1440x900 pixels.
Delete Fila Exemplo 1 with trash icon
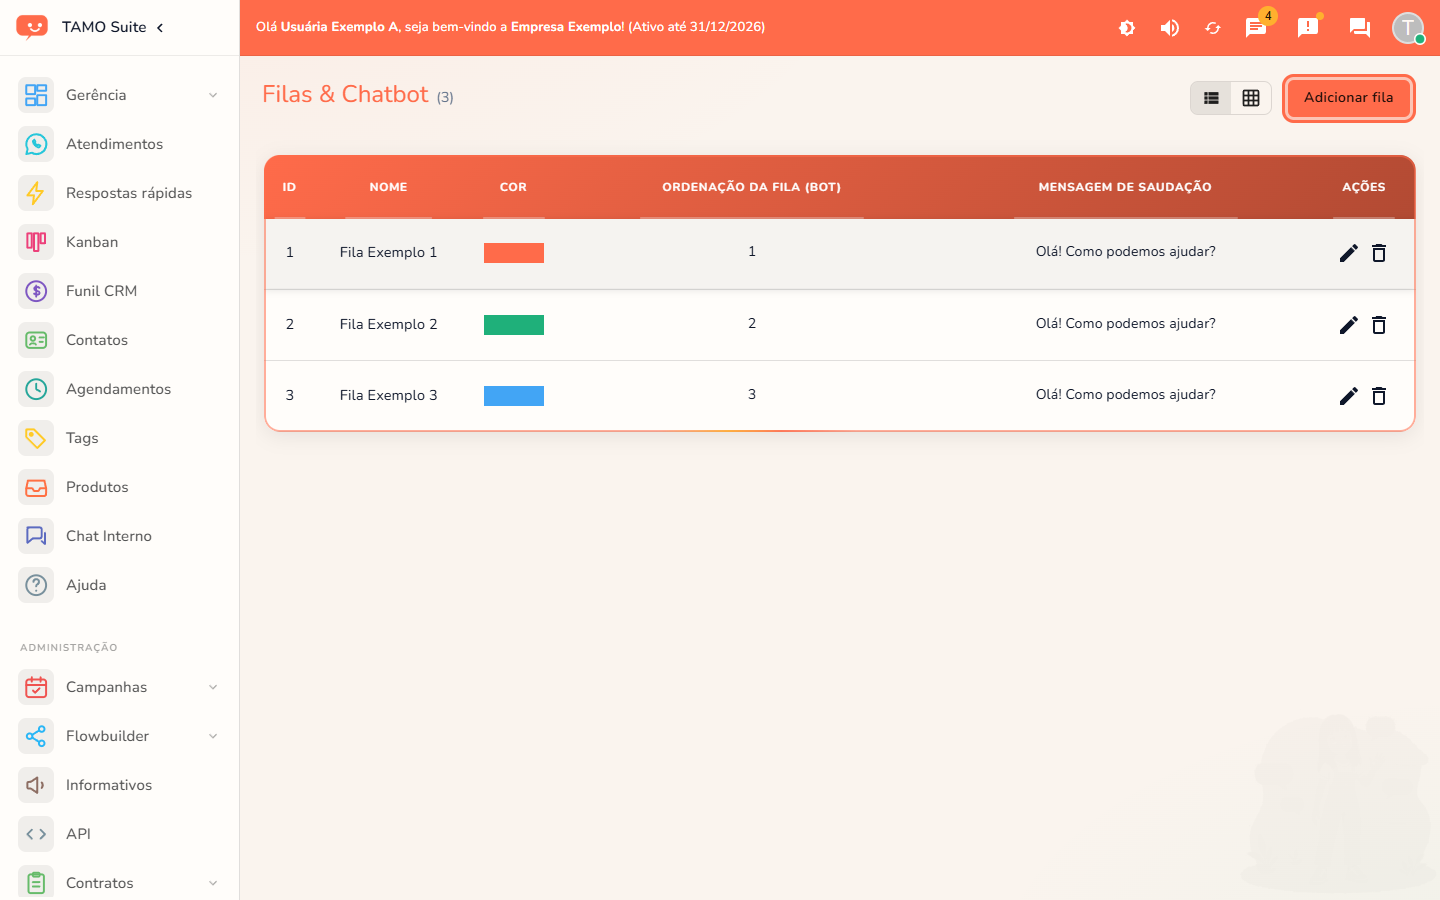point(1379,253)
